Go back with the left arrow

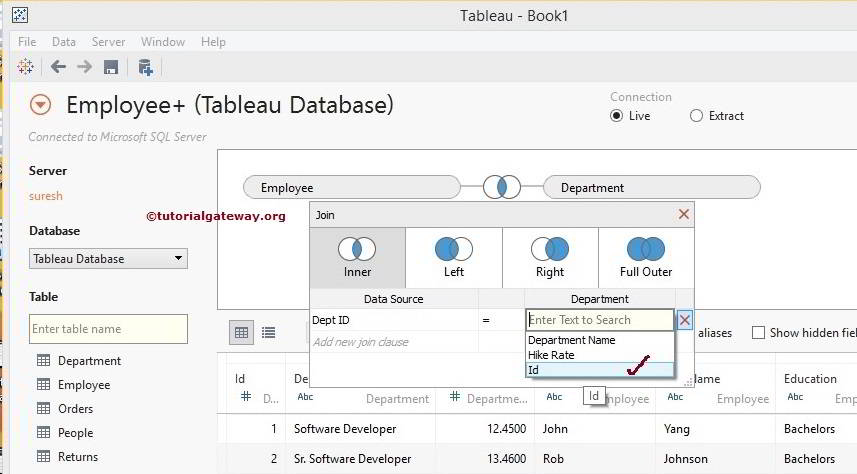pos(58,67)
